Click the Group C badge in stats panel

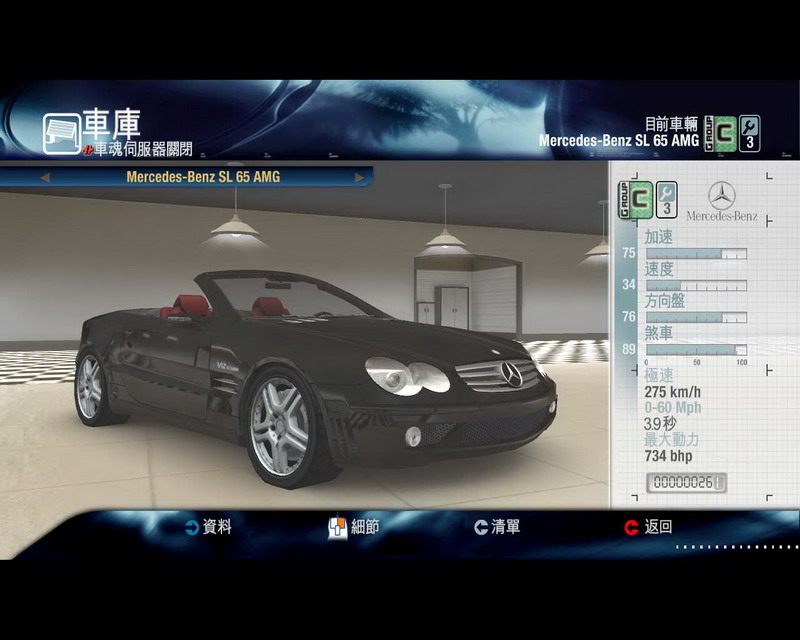(636, 199)
